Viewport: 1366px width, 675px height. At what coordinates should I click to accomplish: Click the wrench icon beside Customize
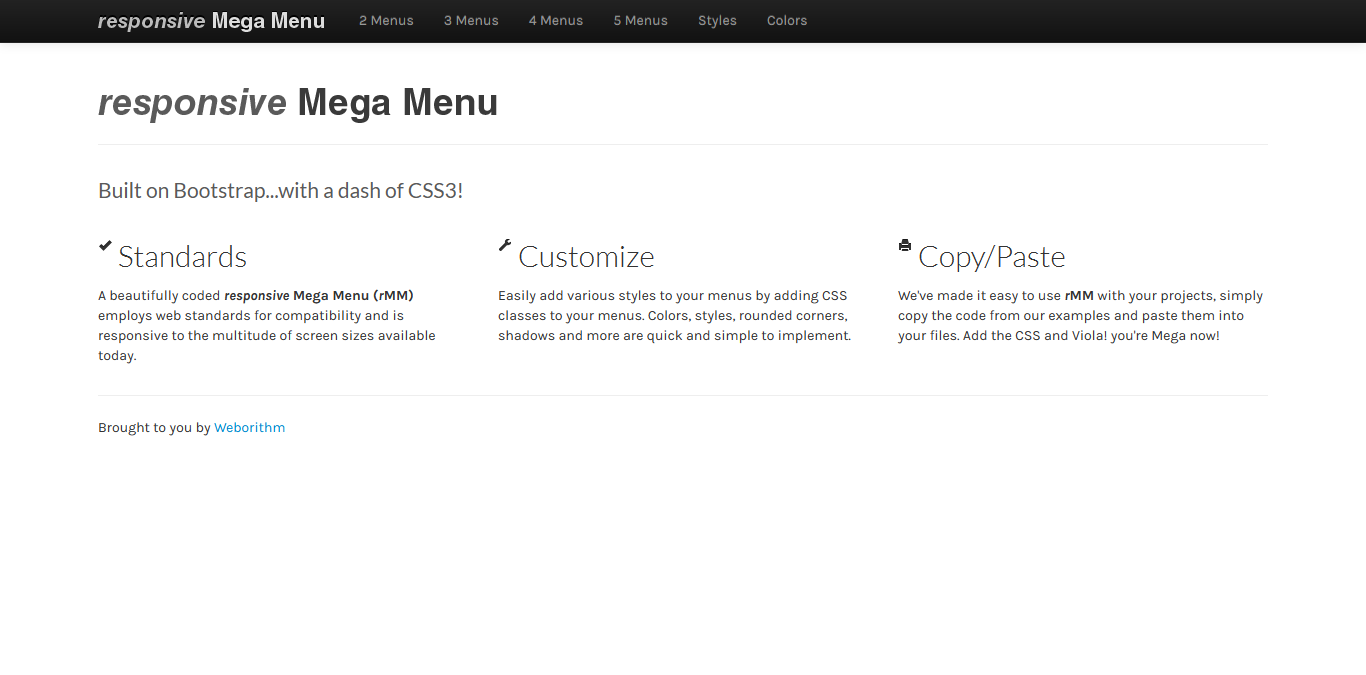[x=506, y=245]
